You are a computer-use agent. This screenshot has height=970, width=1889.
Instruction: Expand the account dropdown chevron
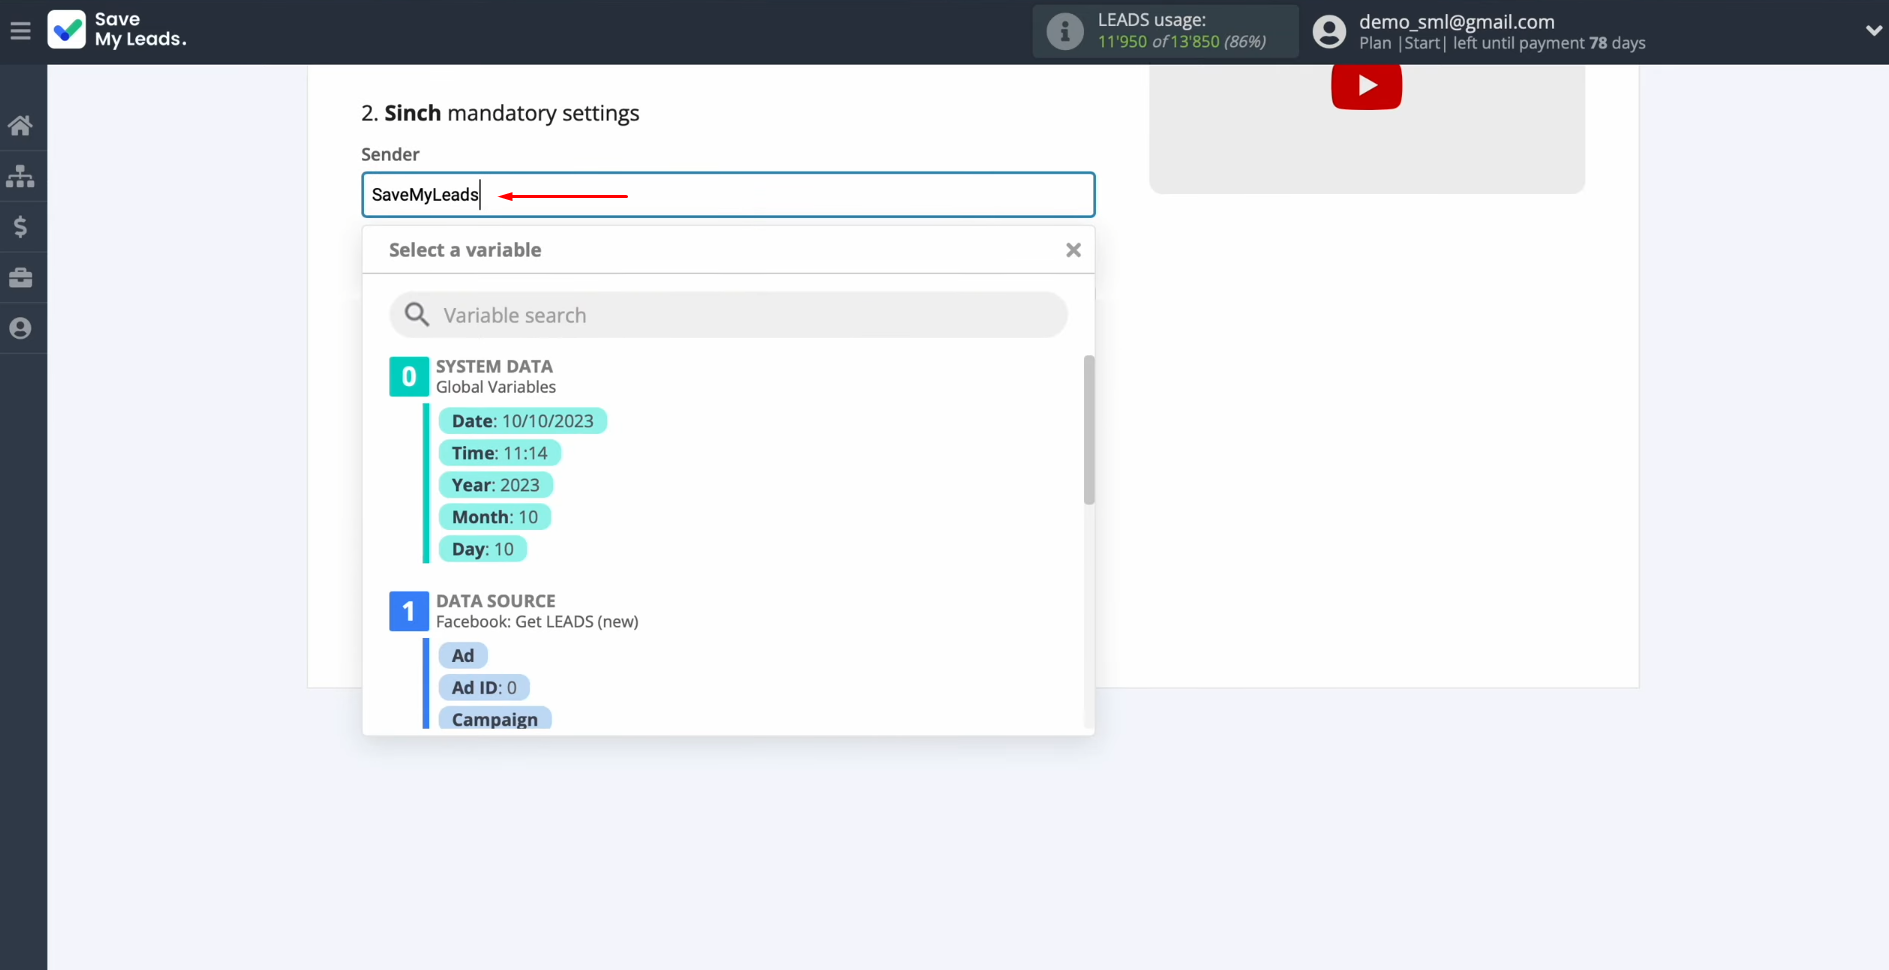(x=1873, y=31)
